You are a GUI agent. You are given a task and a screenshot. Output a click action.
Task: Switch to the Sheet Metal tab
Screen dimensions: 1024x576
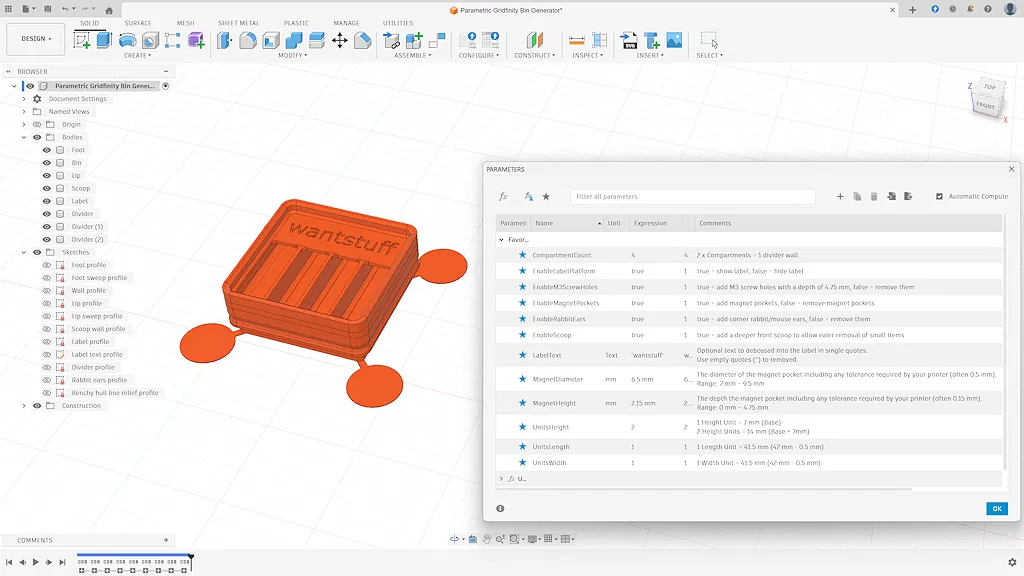click(238, 23)
